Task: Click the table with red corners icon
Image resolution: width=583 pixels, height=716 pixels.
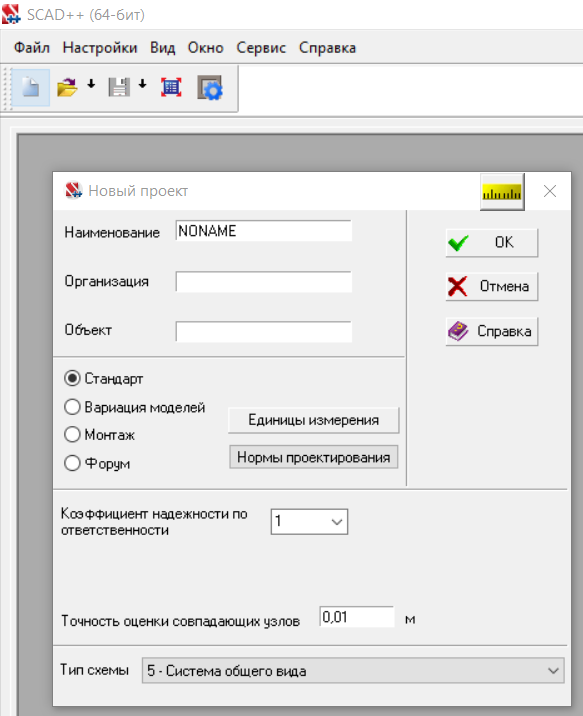Action: point(171,87)
